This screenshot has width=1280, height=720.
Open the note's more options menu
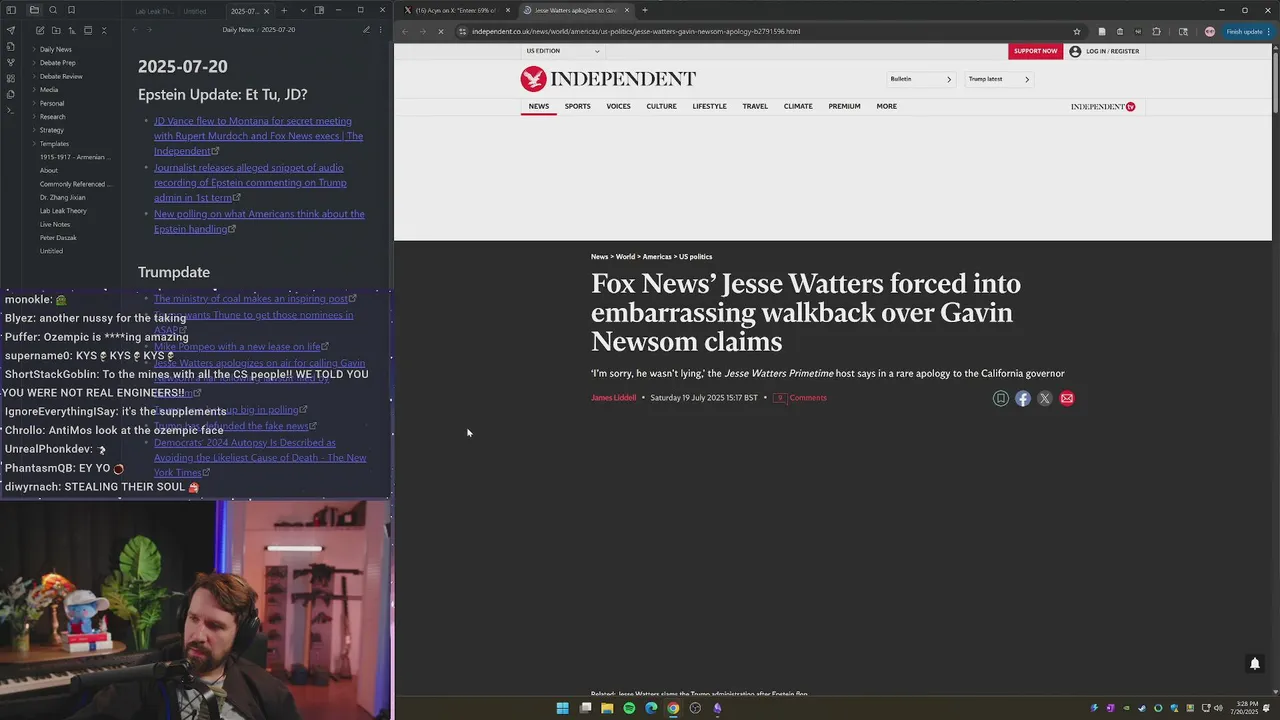click(x=381, y=30)
